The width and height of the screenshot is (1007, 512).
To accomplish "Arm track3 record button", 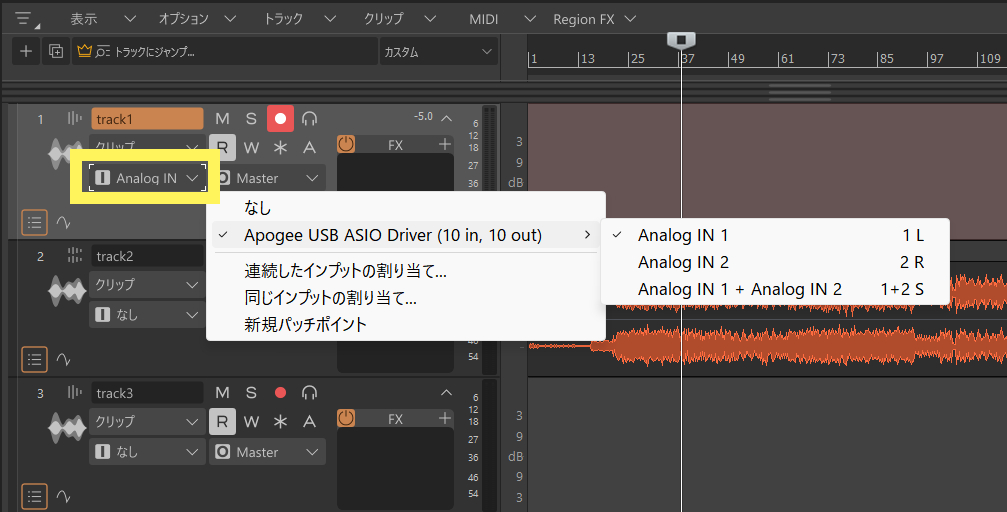I will [x=280, y=393].
